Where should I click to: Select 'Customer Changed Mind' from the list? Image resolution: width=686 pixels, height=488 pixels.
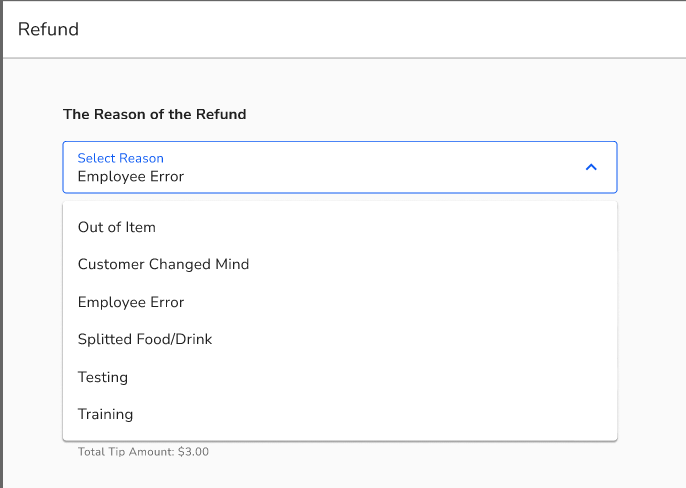click(x=163, y=264)
